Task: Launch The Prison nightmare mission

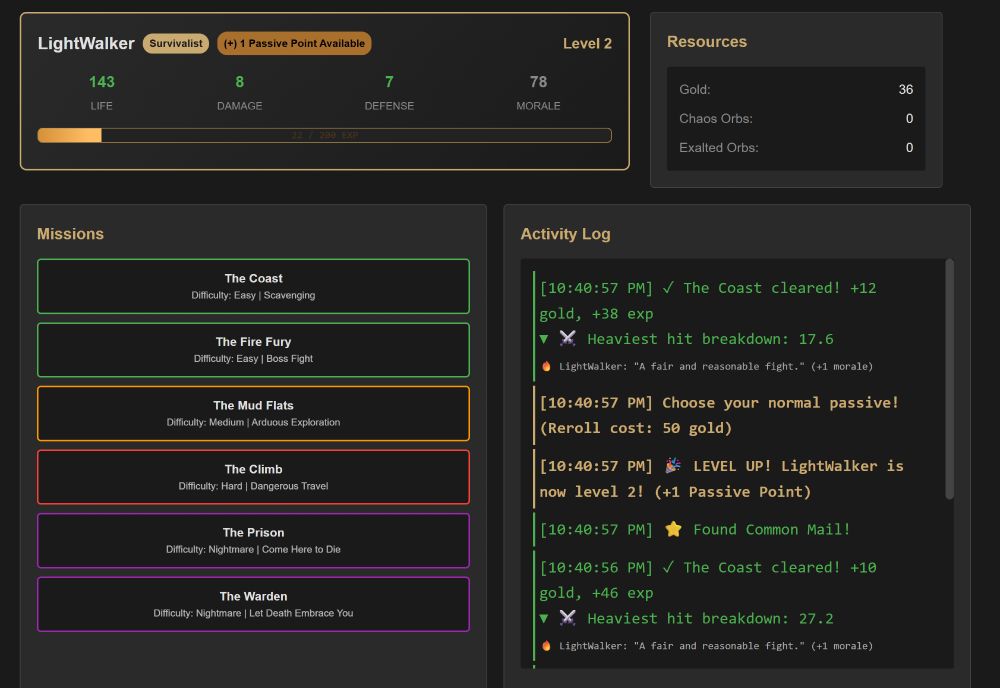Action: pyautogui.click(x=253, y=541)
